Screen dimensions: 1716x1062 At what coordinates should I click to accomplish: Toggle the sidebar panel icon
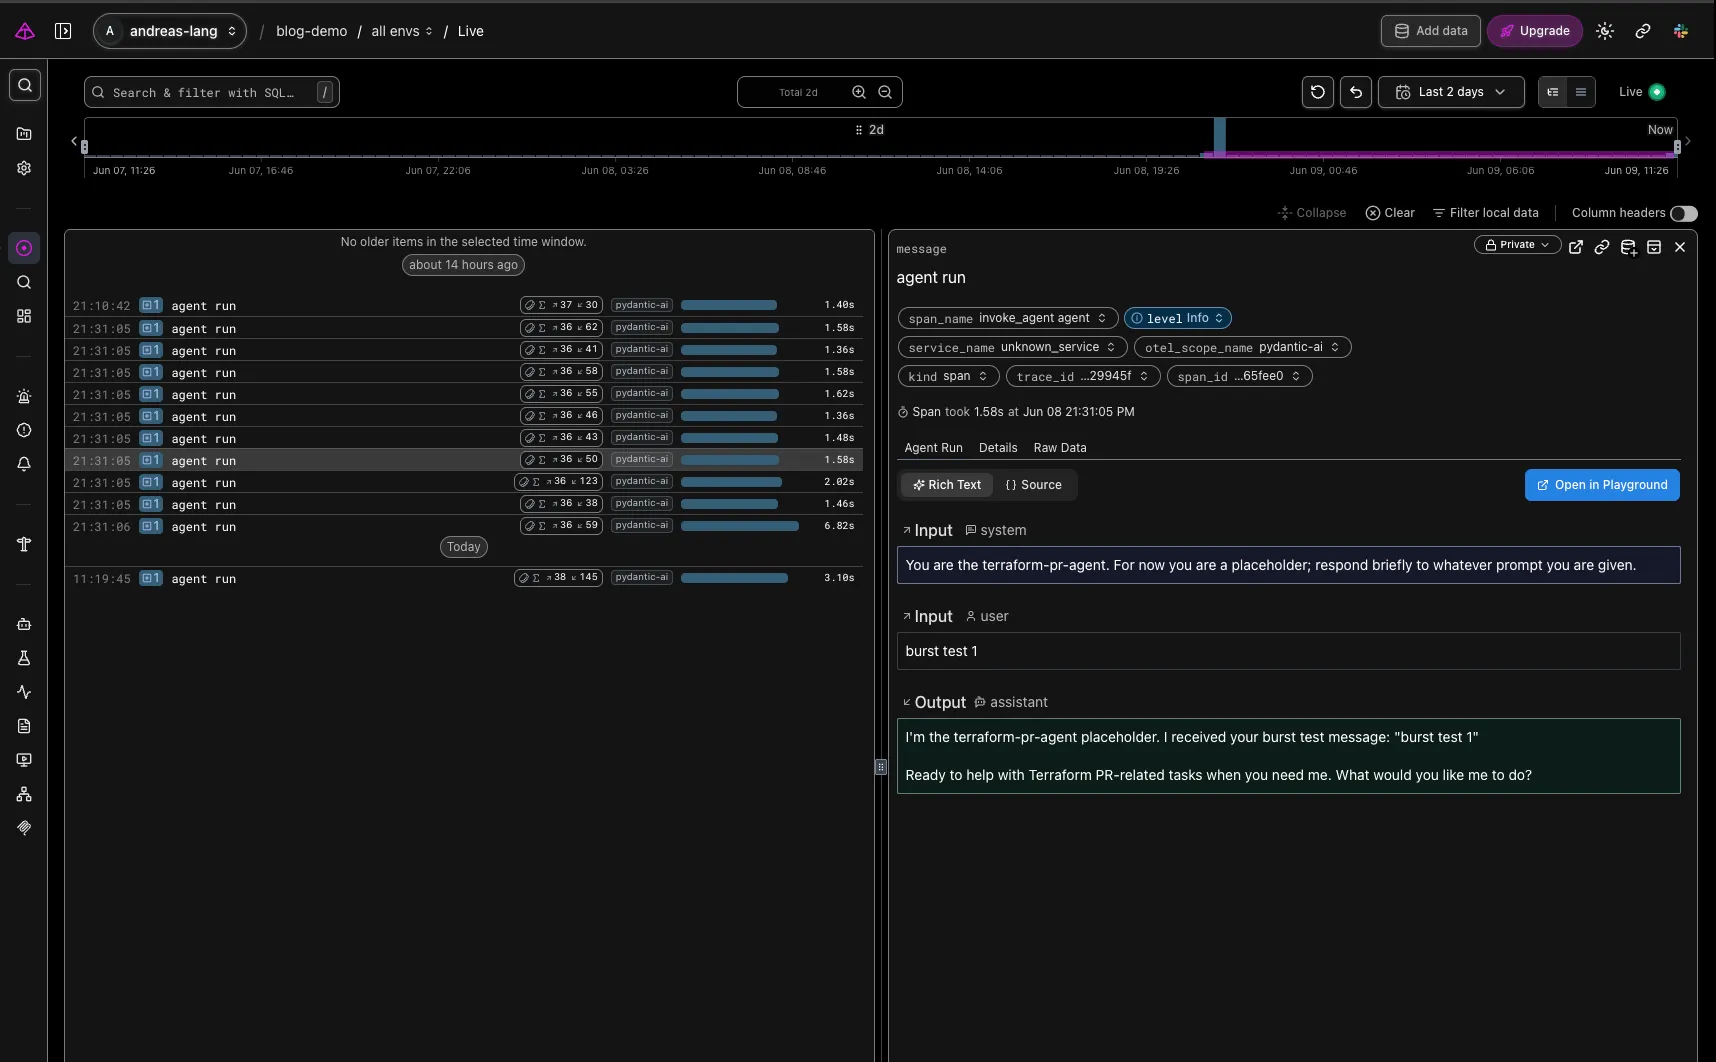[63, 31]
